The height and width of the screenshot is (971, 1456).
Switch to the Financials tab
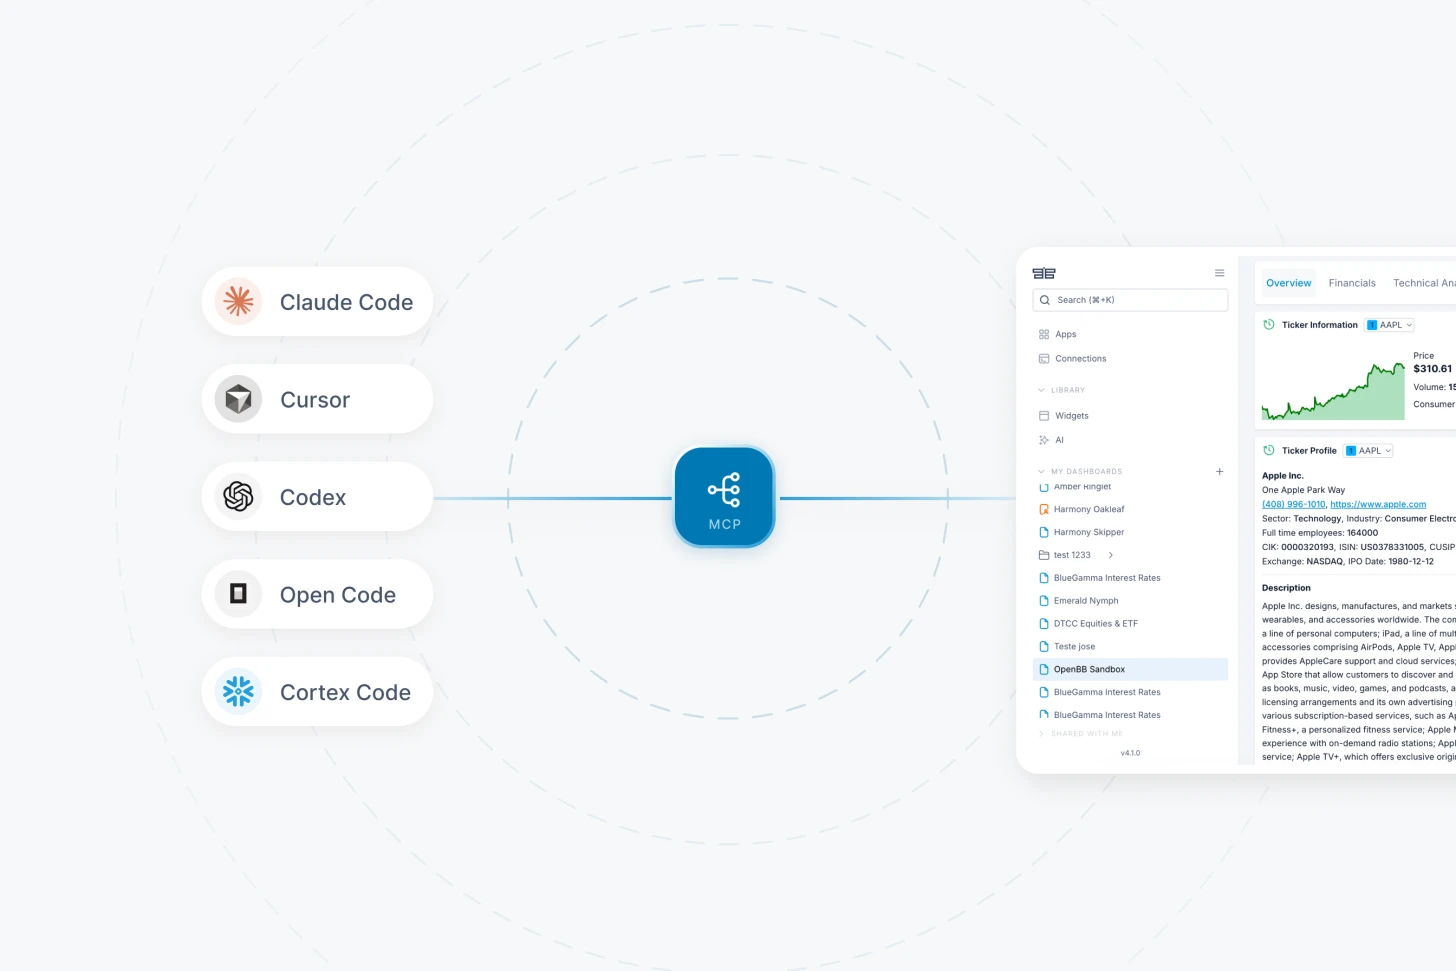(1352, 283)
